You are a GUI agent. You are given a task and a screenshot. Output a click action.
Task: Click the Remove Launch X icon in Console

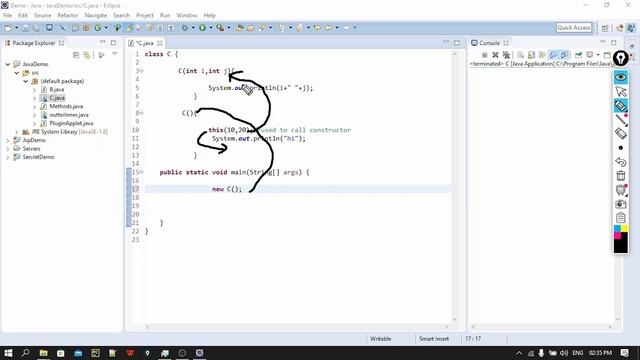click(x=495, y=55)
